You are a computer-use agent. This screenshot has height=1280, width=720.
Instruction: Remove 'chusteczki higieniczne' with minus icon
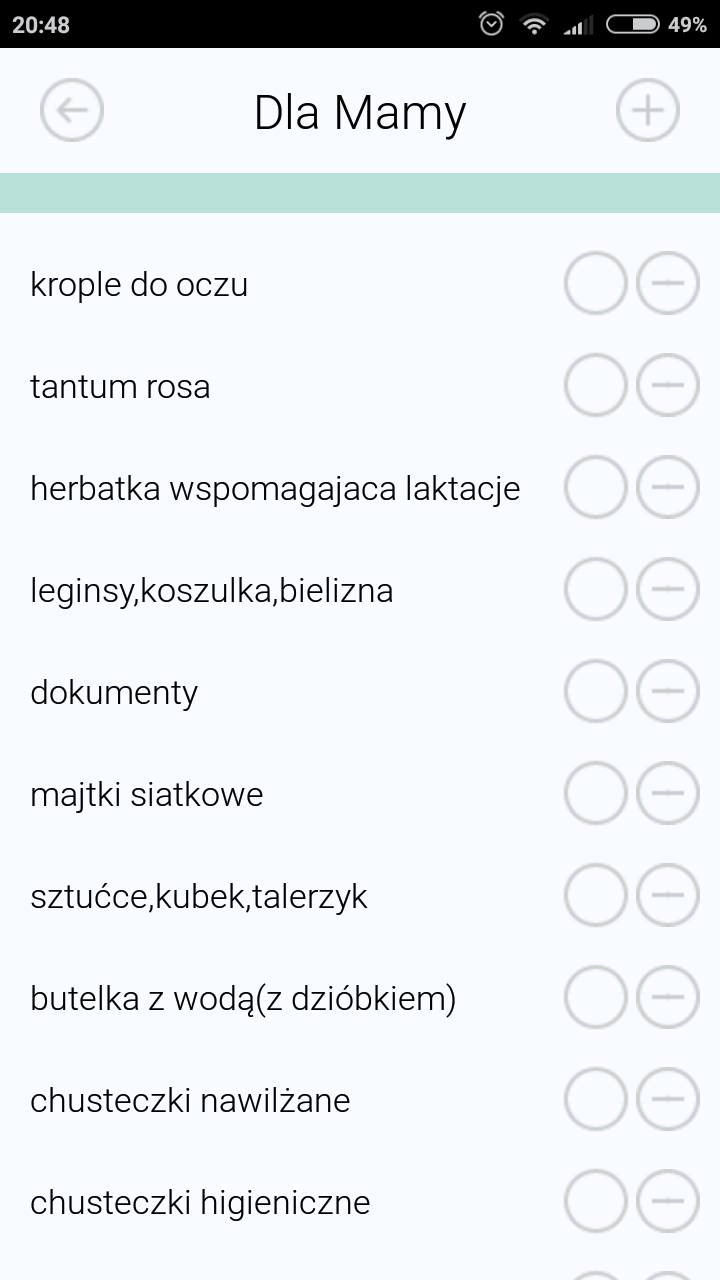[x=667, y=1202]
